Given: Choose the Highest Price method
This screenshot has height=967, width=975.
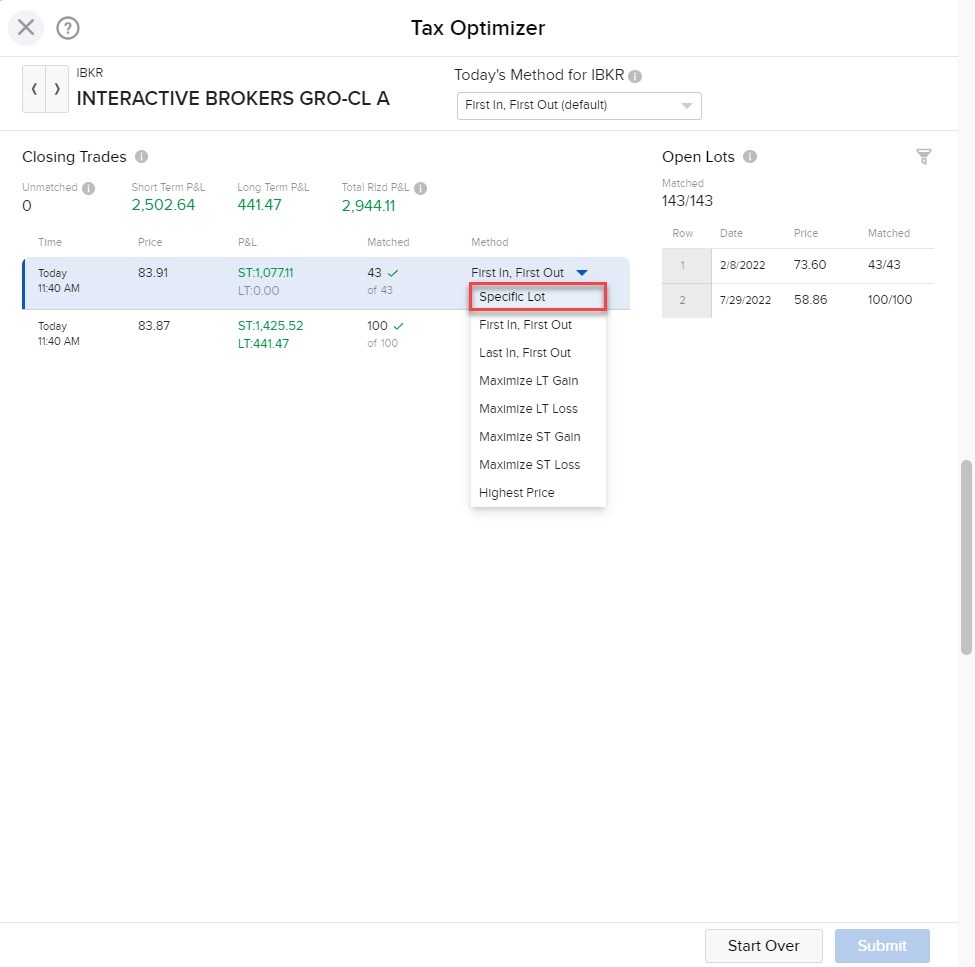Looking at the screenshot, I should click(x=516, y=492).
